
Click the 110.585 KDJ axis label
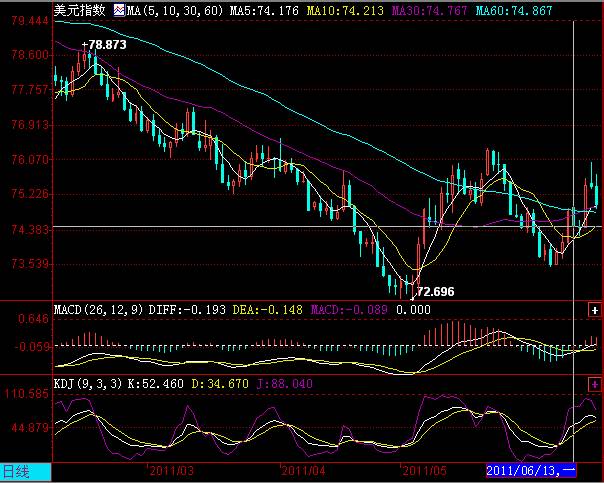pyautogui.click(x=27, y=394)
